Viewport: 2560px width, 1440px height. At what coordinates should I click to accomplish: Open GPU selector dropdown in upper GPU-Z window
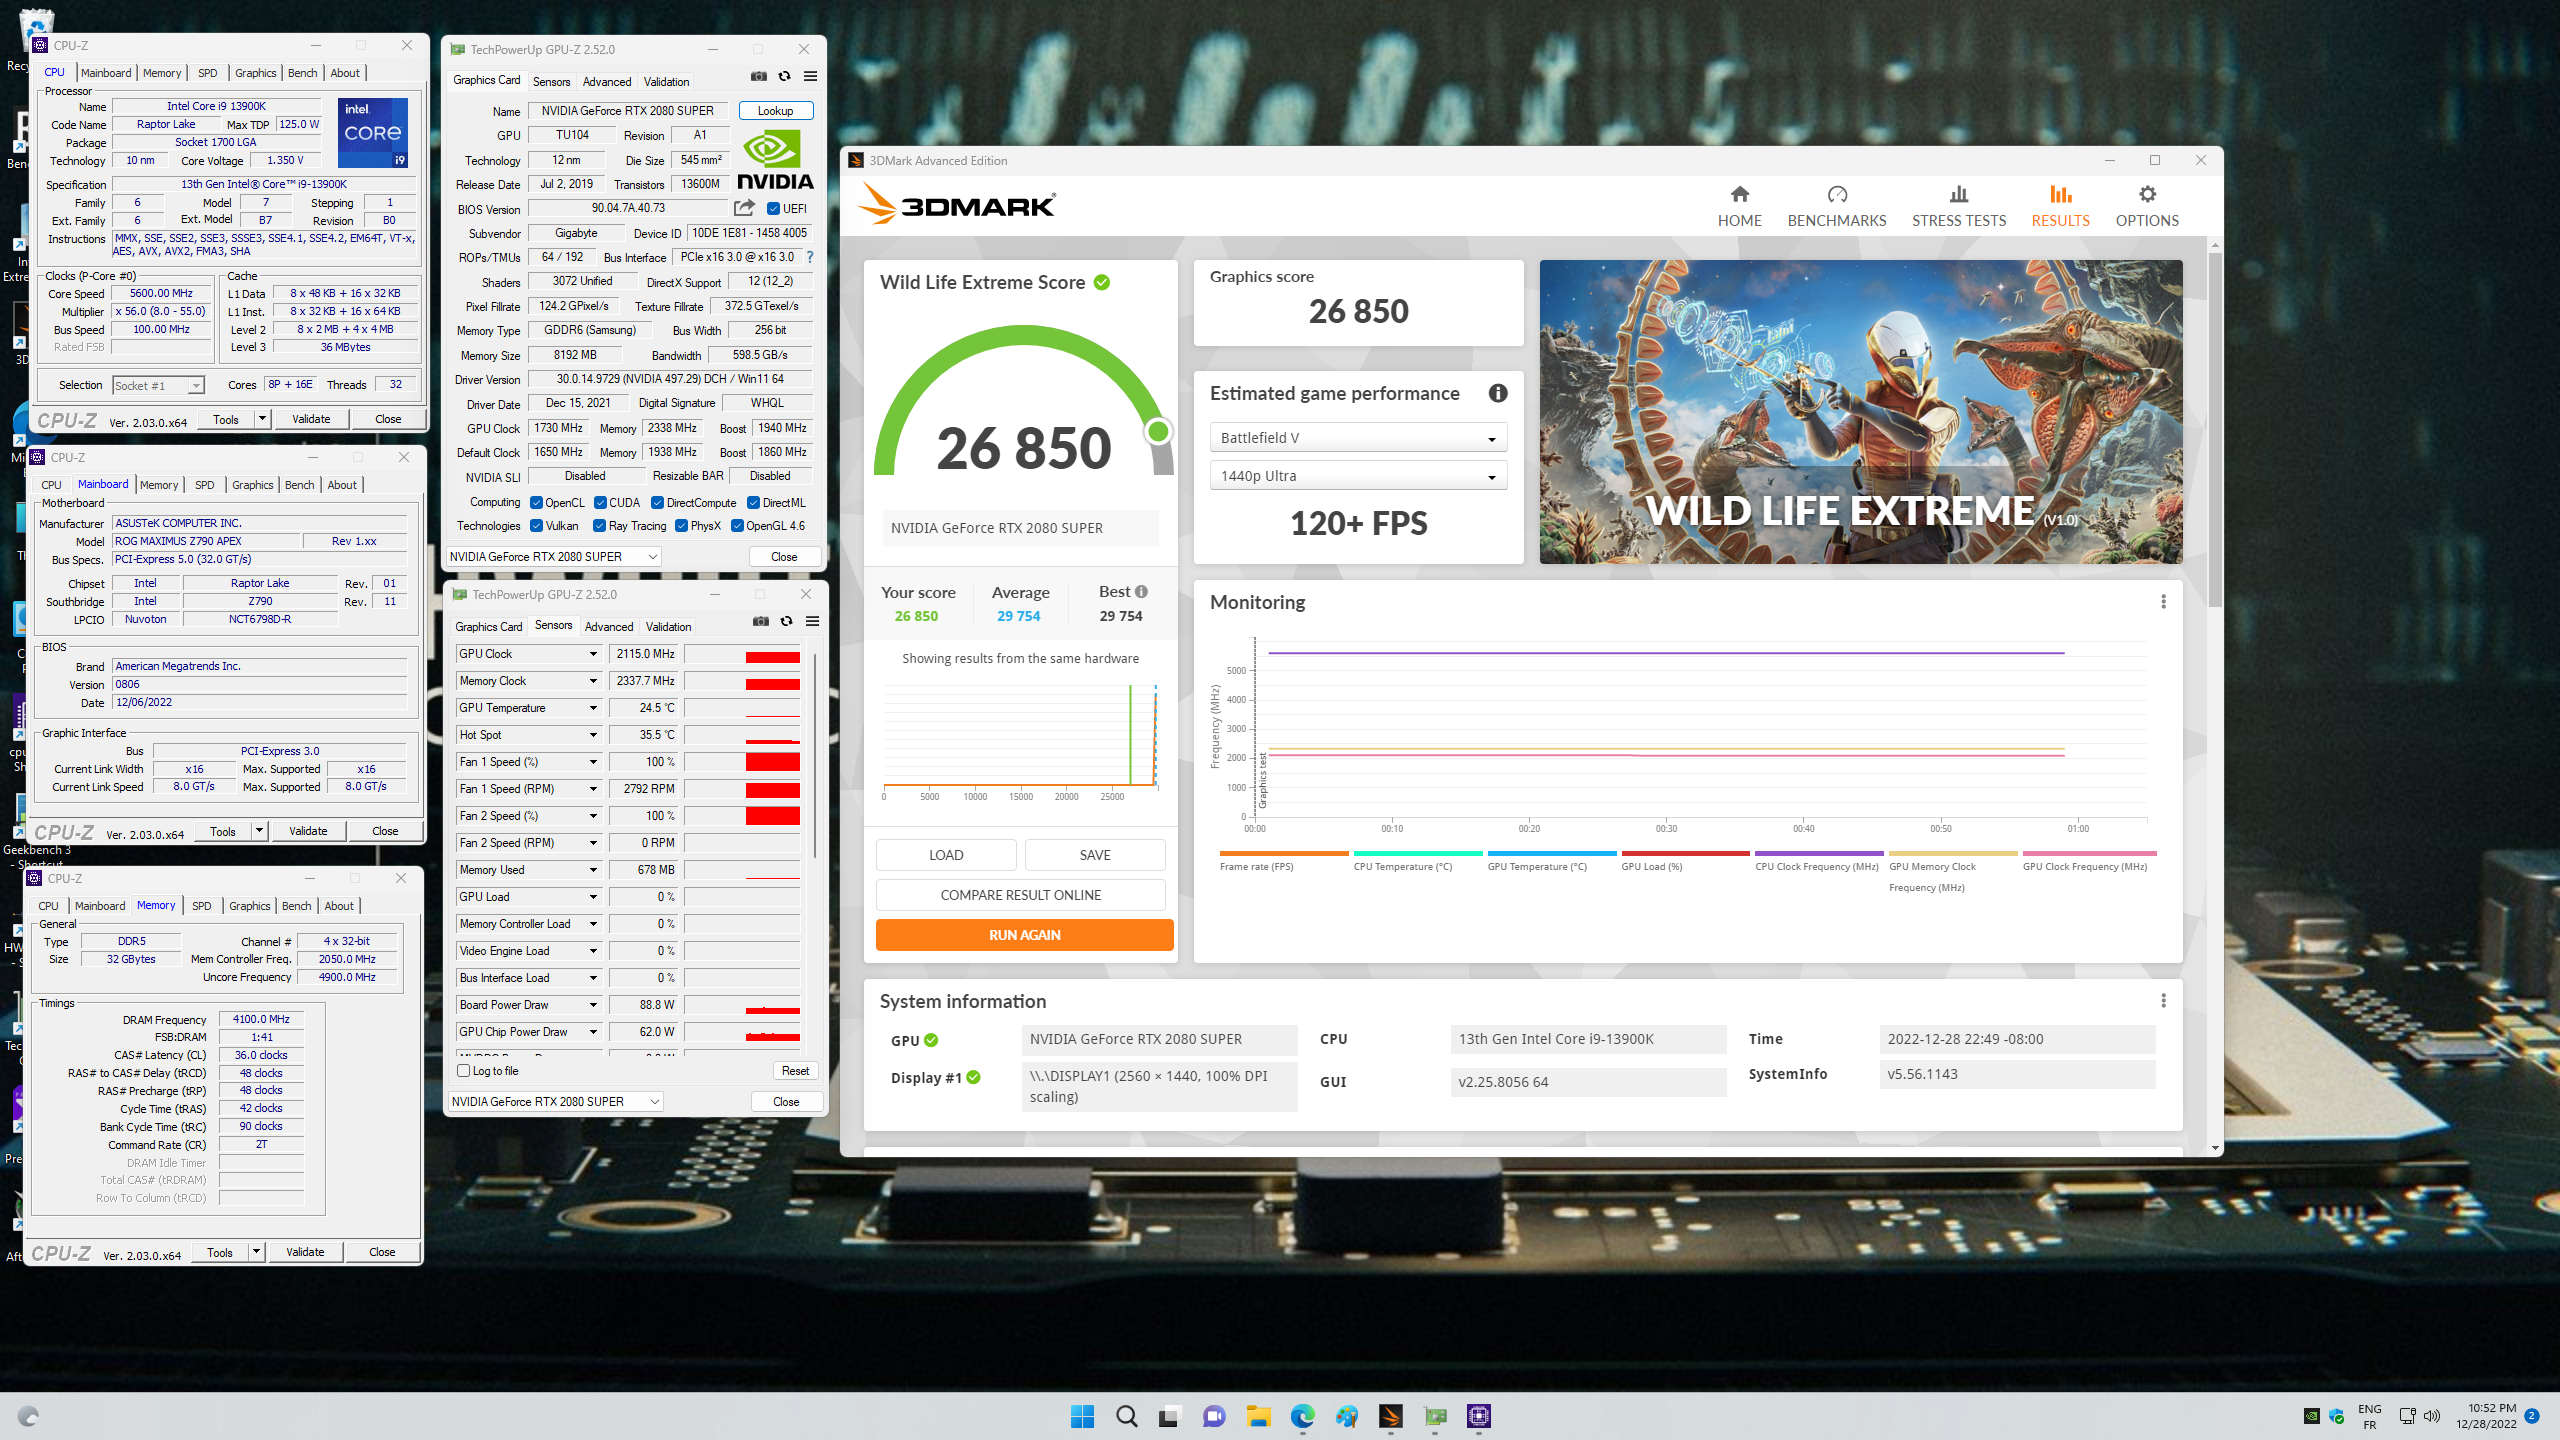coord(553,557)
